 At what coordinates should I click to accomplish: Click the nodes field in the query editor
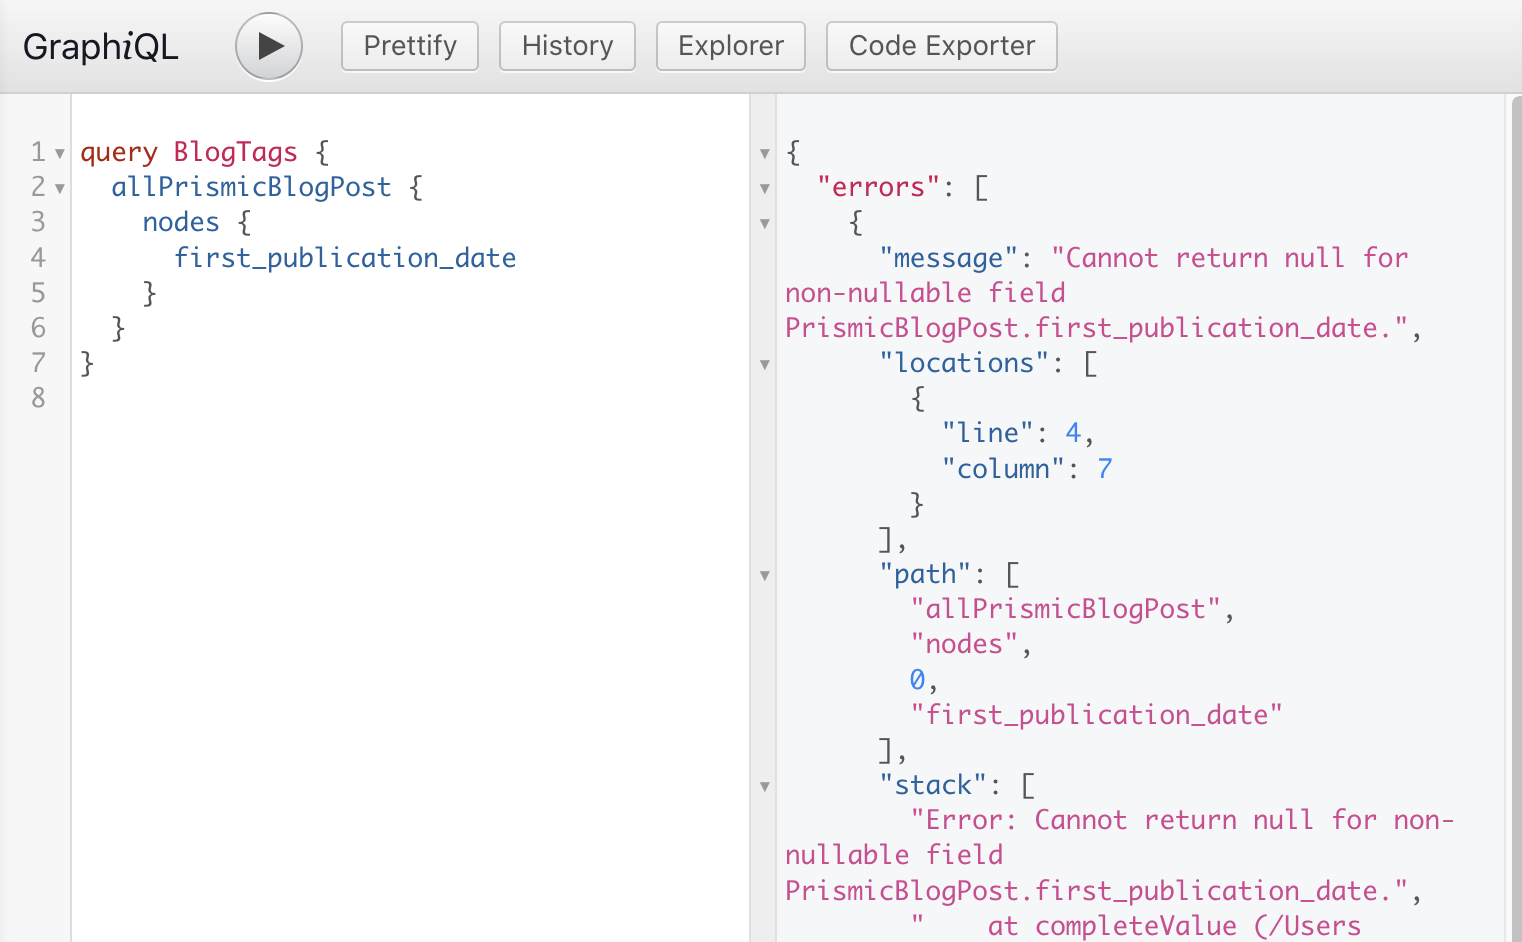pos(181,222)
